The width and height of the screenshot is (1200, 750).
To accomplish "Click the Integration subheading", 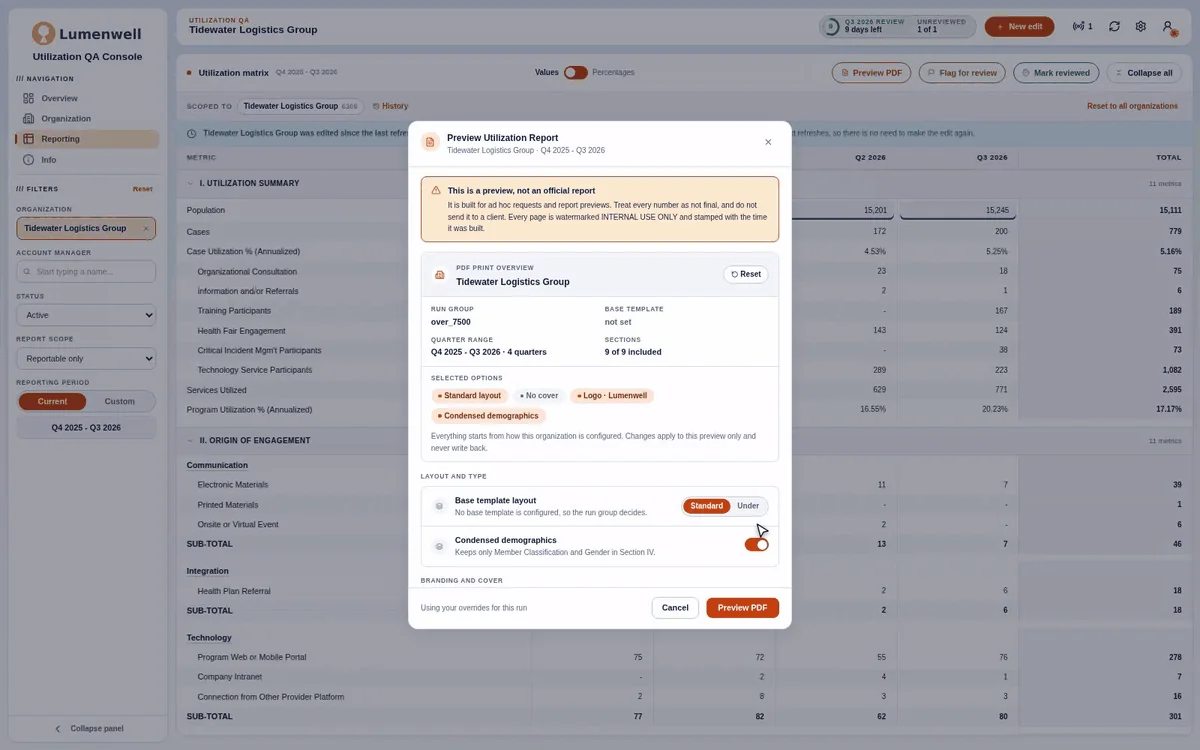I will point(208,571).
